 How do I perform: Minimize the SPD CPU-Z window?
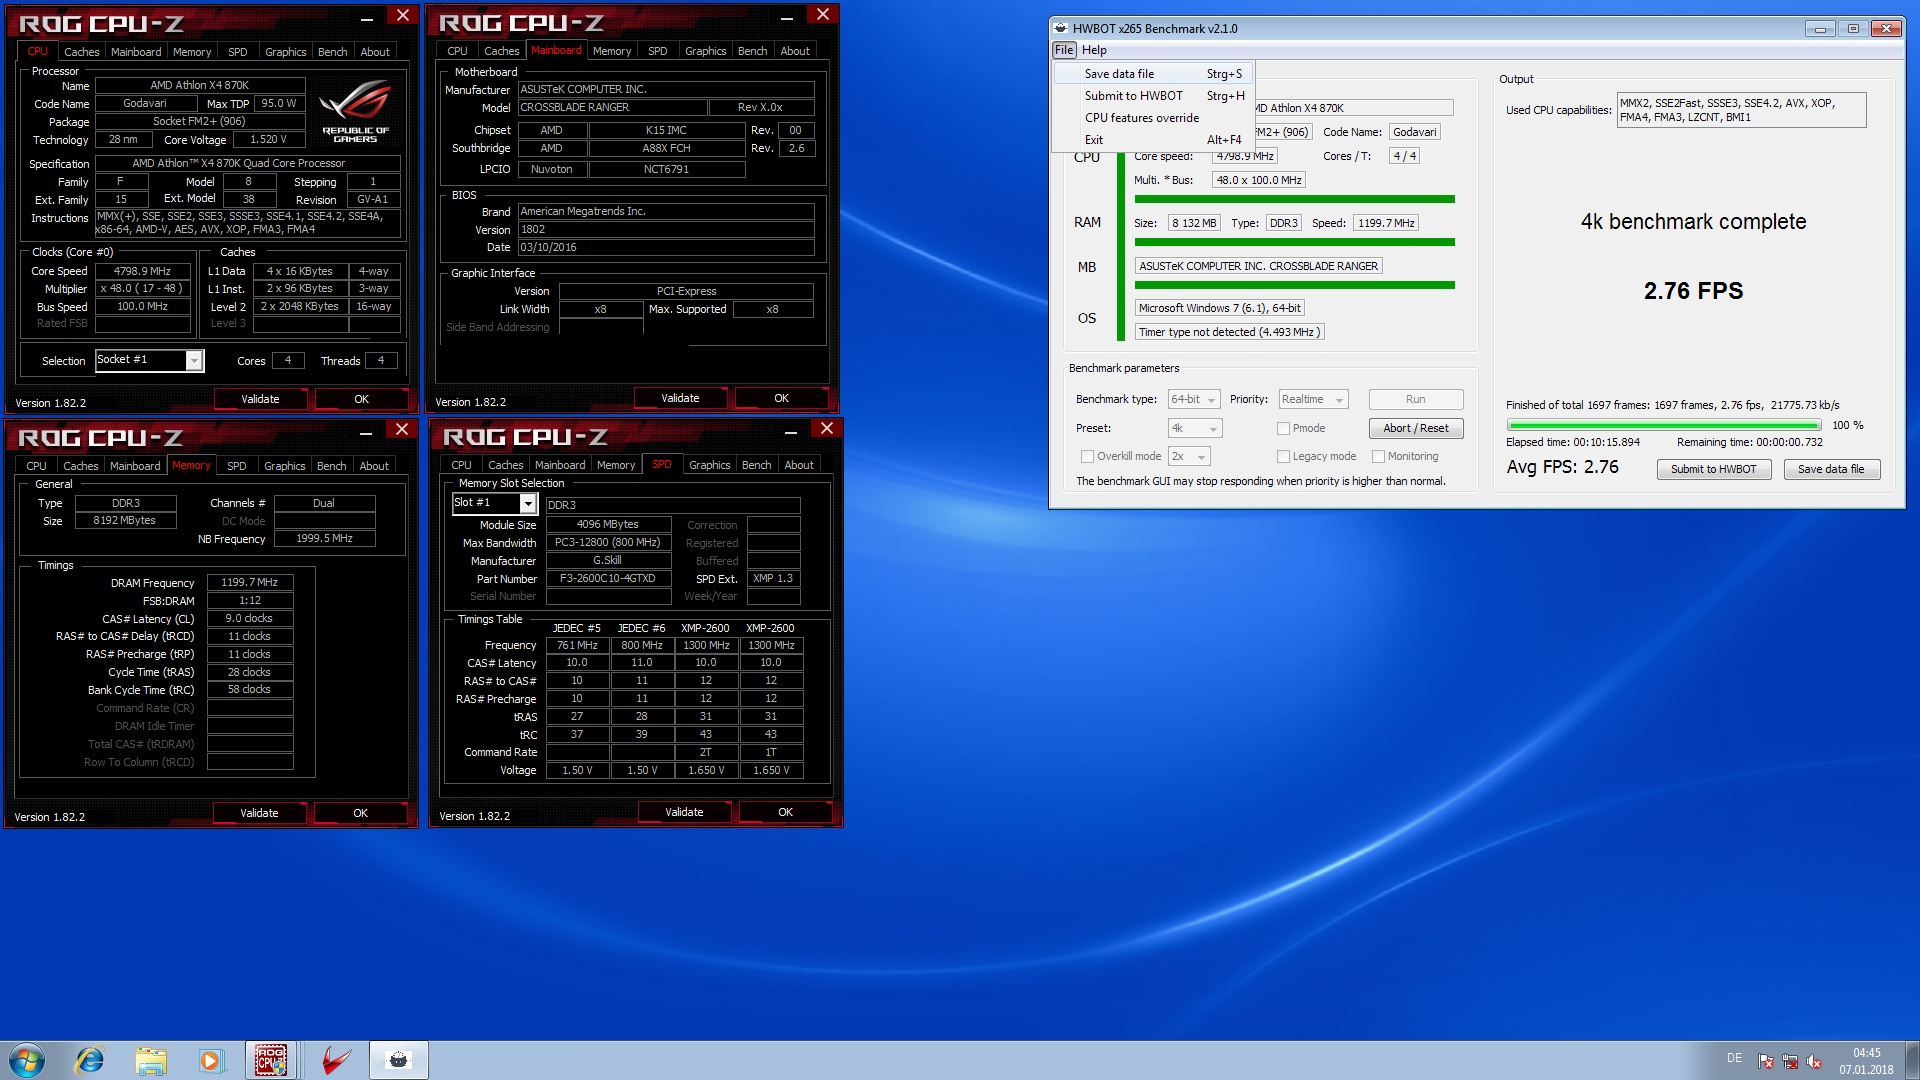(x=791, y=430)
